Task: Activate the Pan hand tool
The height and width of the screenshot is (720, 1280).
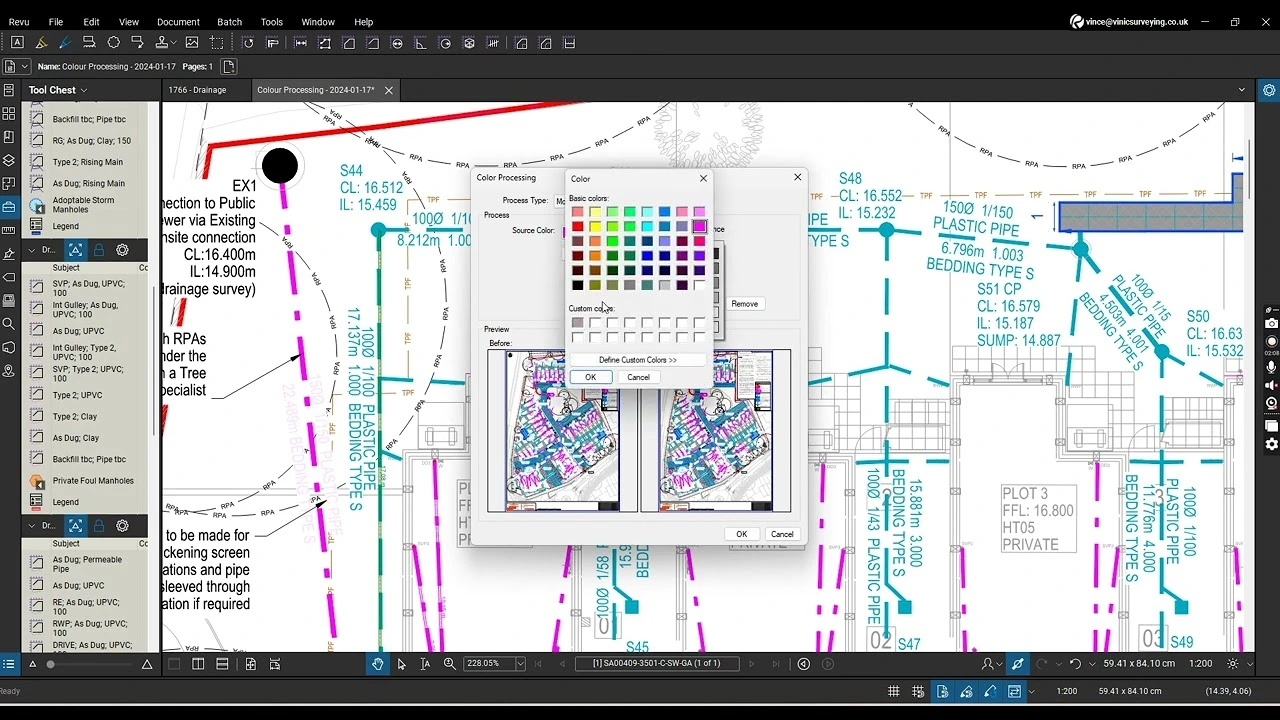Action: coord(378,664)
